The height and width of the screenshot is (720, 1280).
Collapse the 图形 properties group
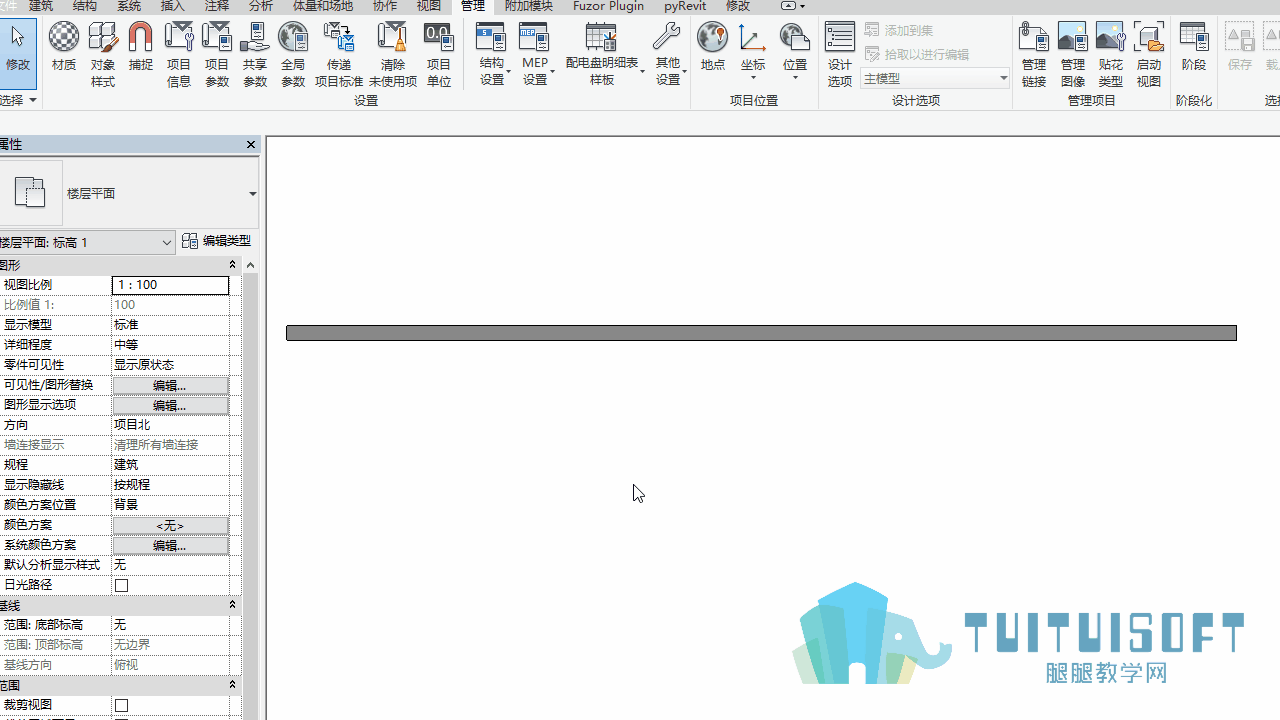(232, 265)
